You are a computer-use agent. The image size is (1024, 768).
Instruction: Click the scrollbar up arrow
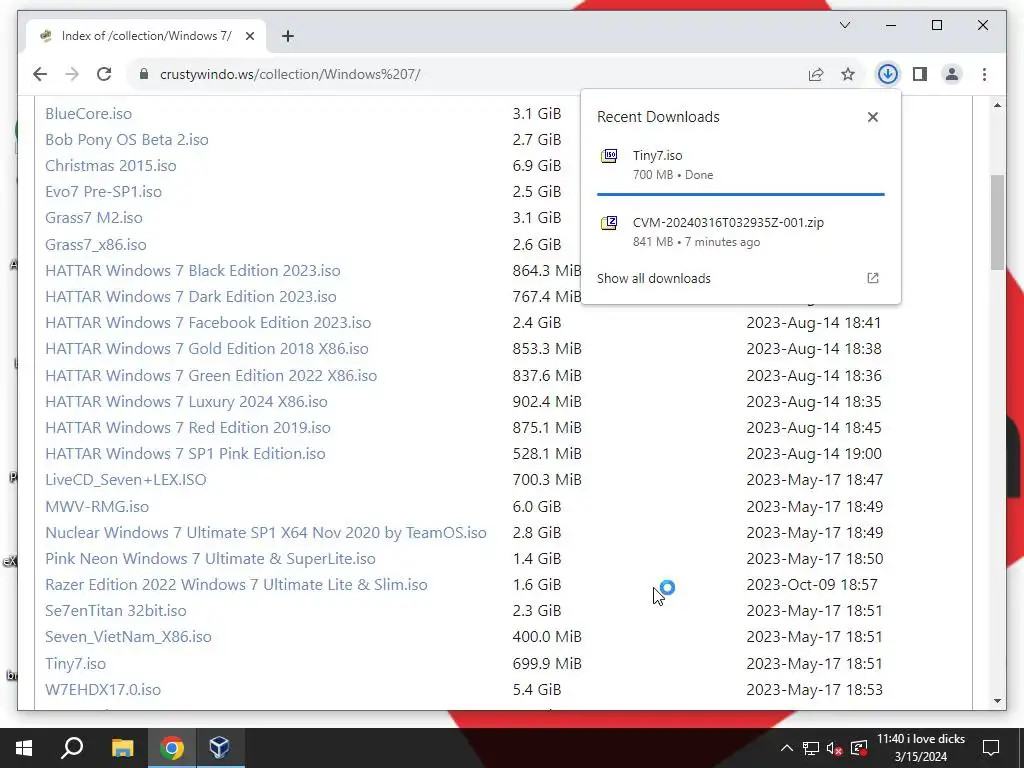[x=997, y=105]
